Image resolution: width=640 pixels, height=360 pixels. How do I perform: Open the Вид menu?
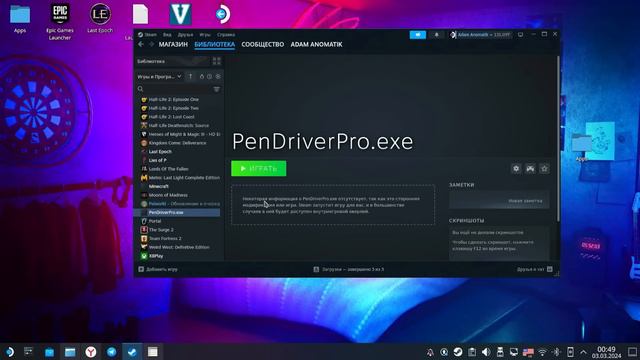(167, 35)
